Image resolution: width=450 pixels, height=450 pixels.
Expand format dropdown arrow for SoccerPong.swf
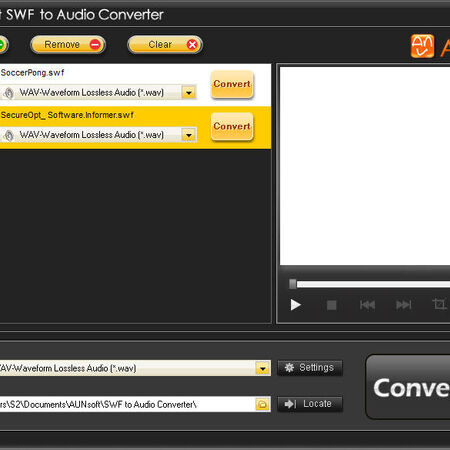point(189,93)
